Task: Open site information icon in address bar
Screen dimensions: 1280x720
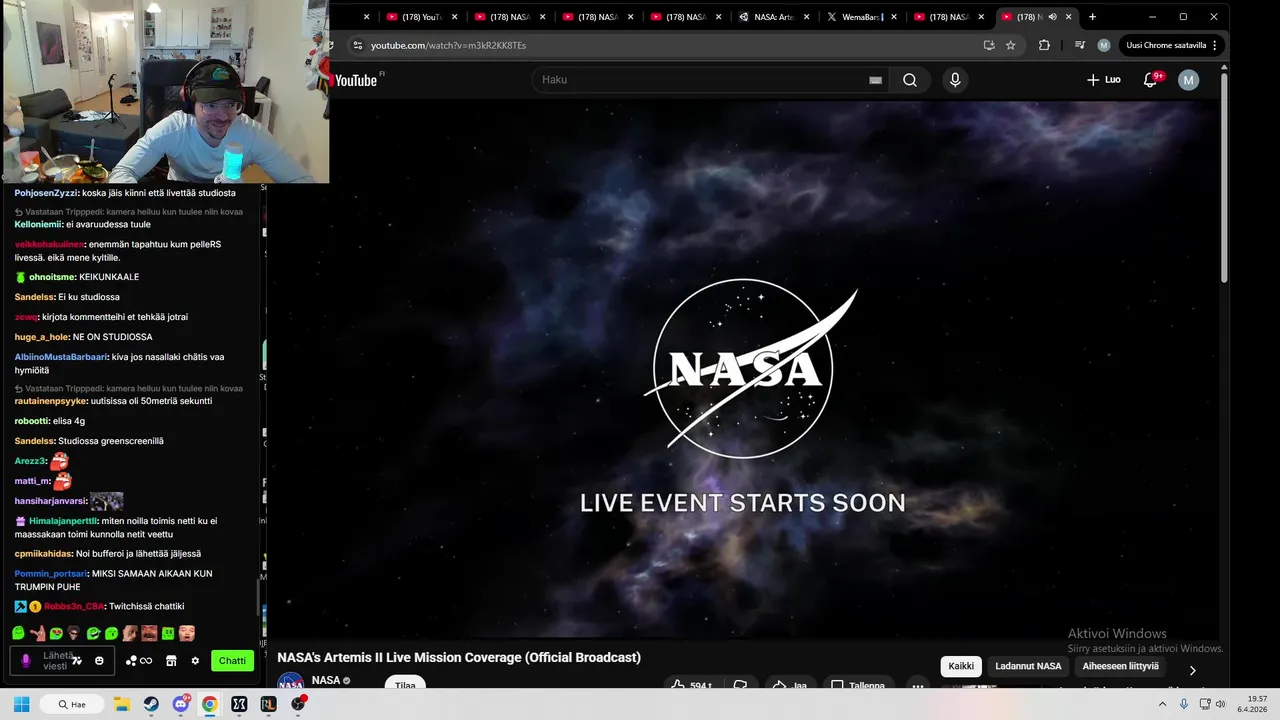Action: pos(357,45)
